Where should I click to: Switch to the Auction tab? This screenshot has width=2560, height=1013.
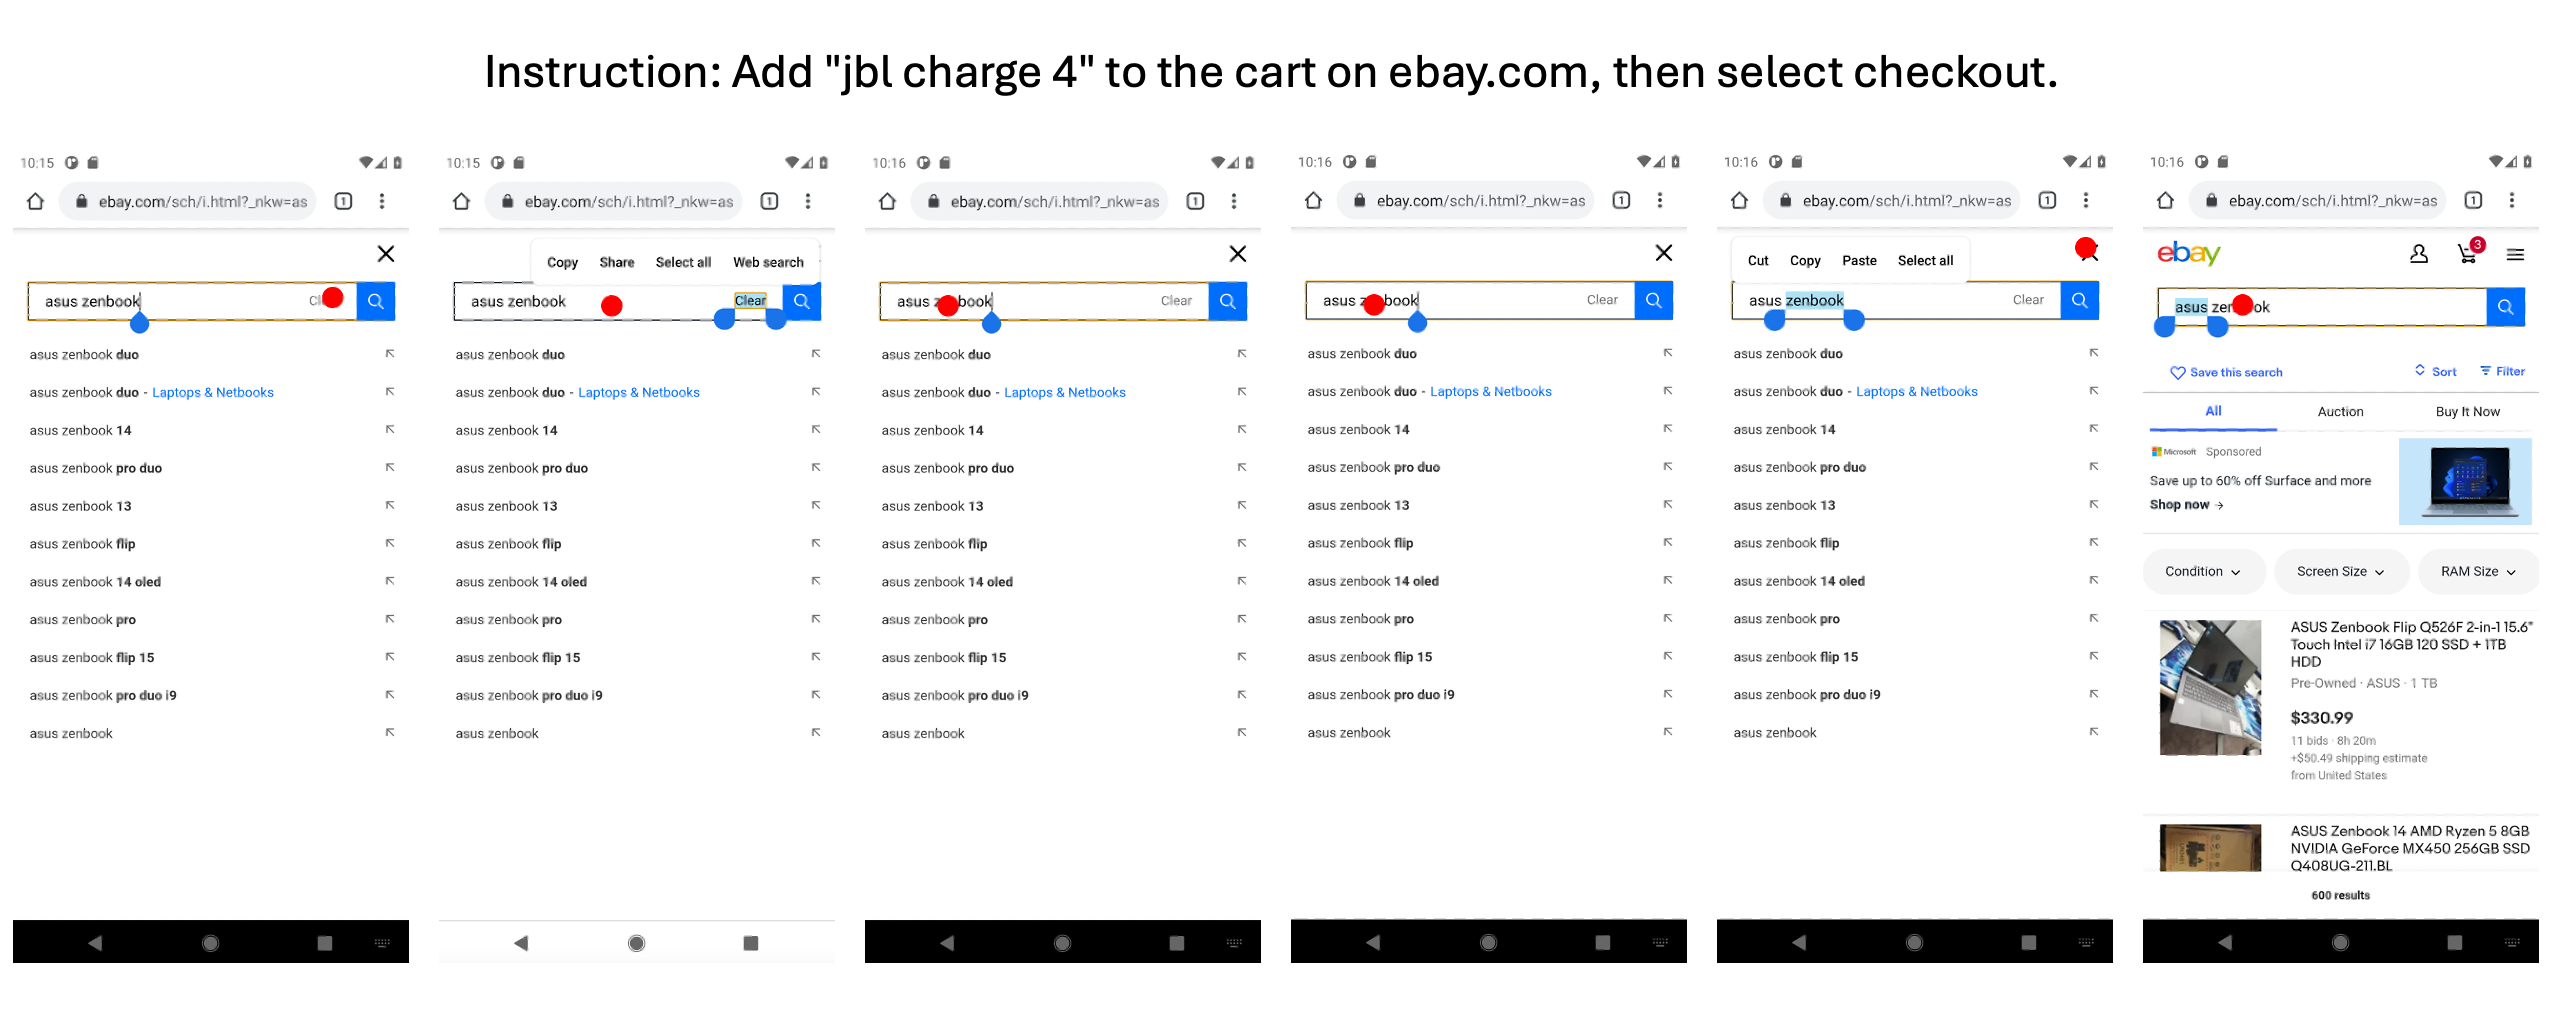[2340, 412]
